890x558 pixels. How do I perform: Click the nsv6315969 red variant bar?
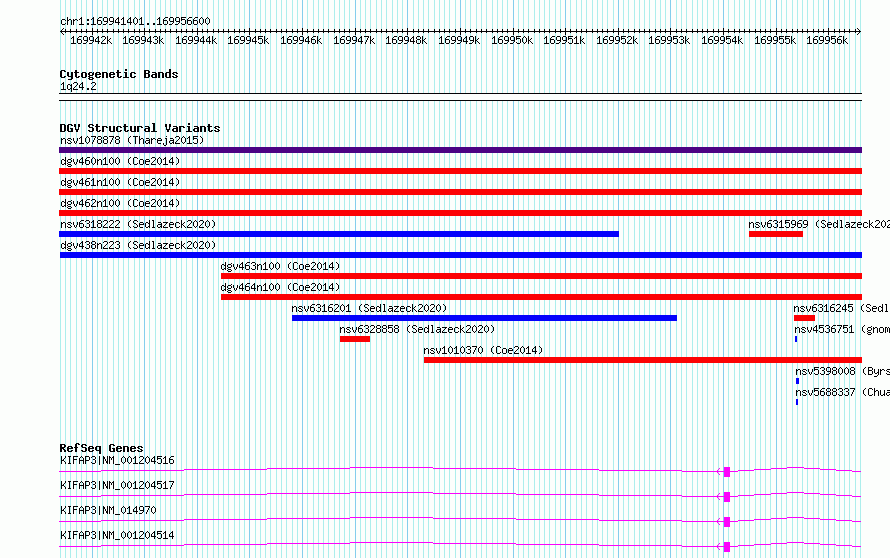[776, 234]
